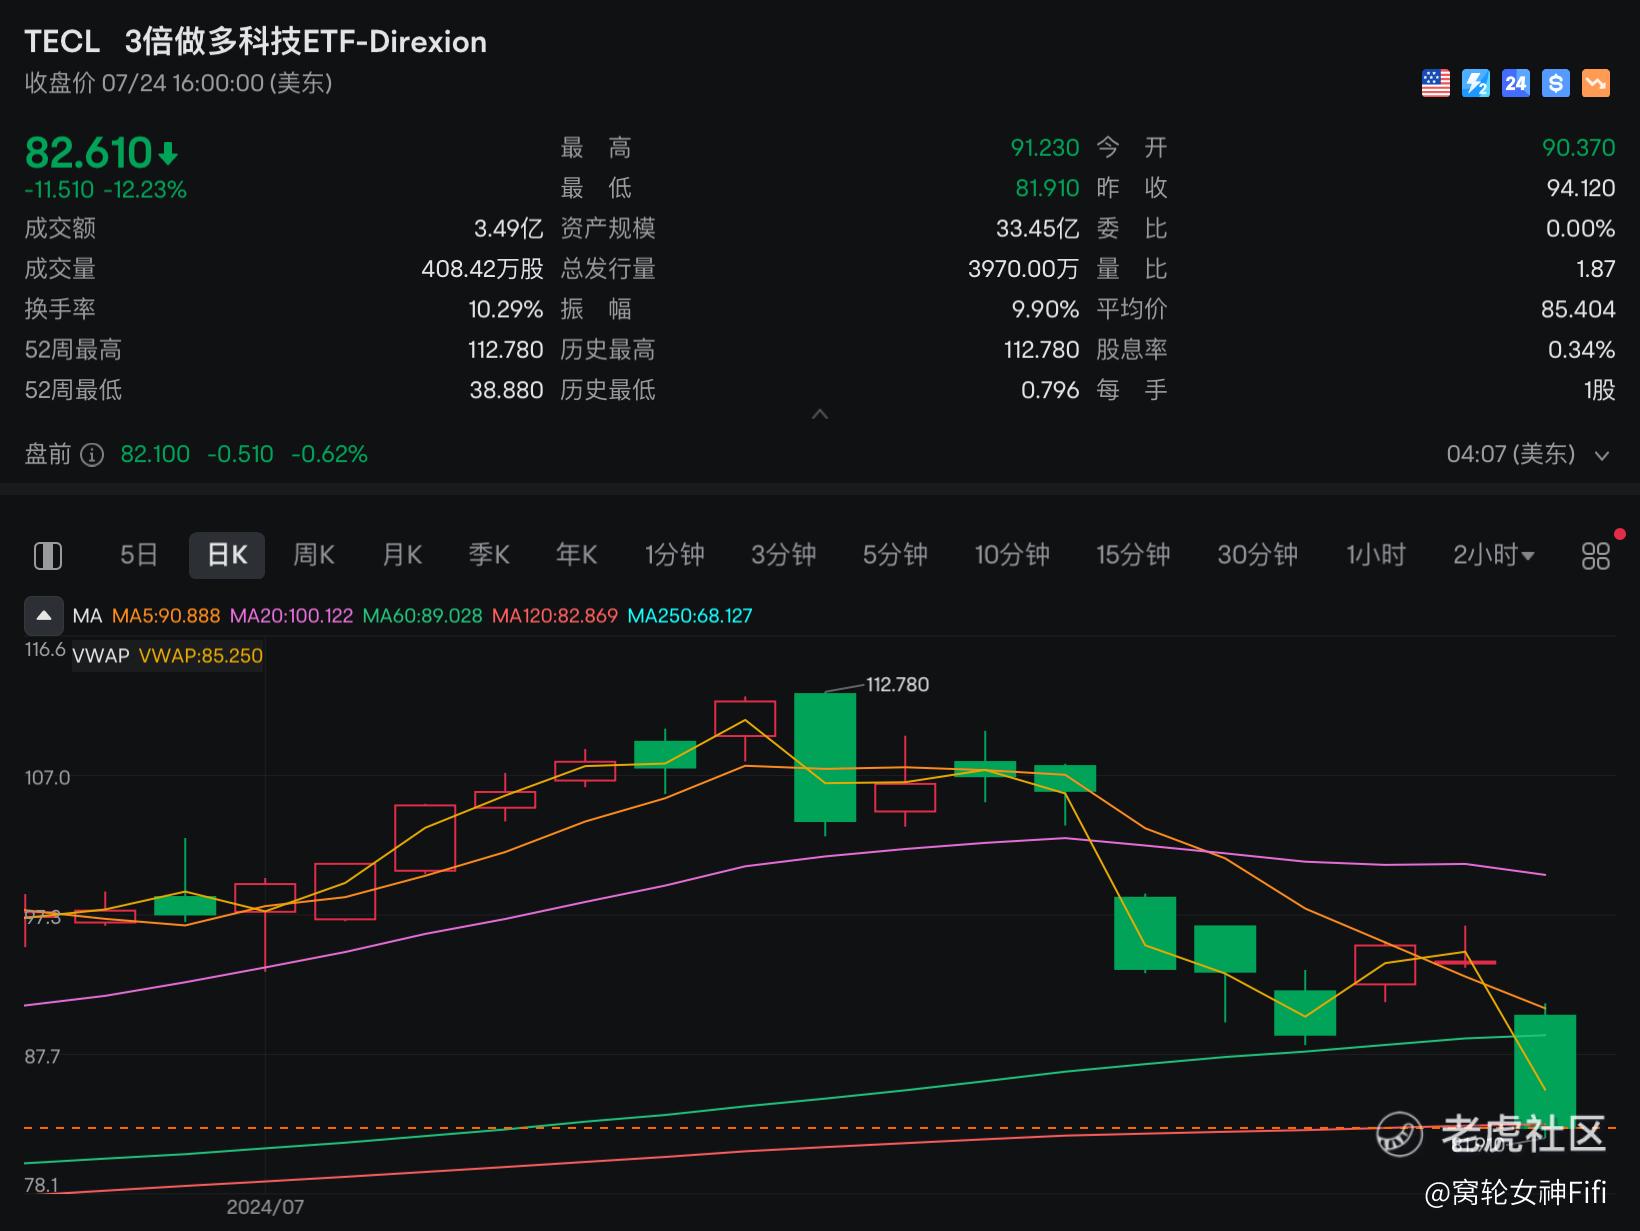Select the 年K chart tab

577,555
